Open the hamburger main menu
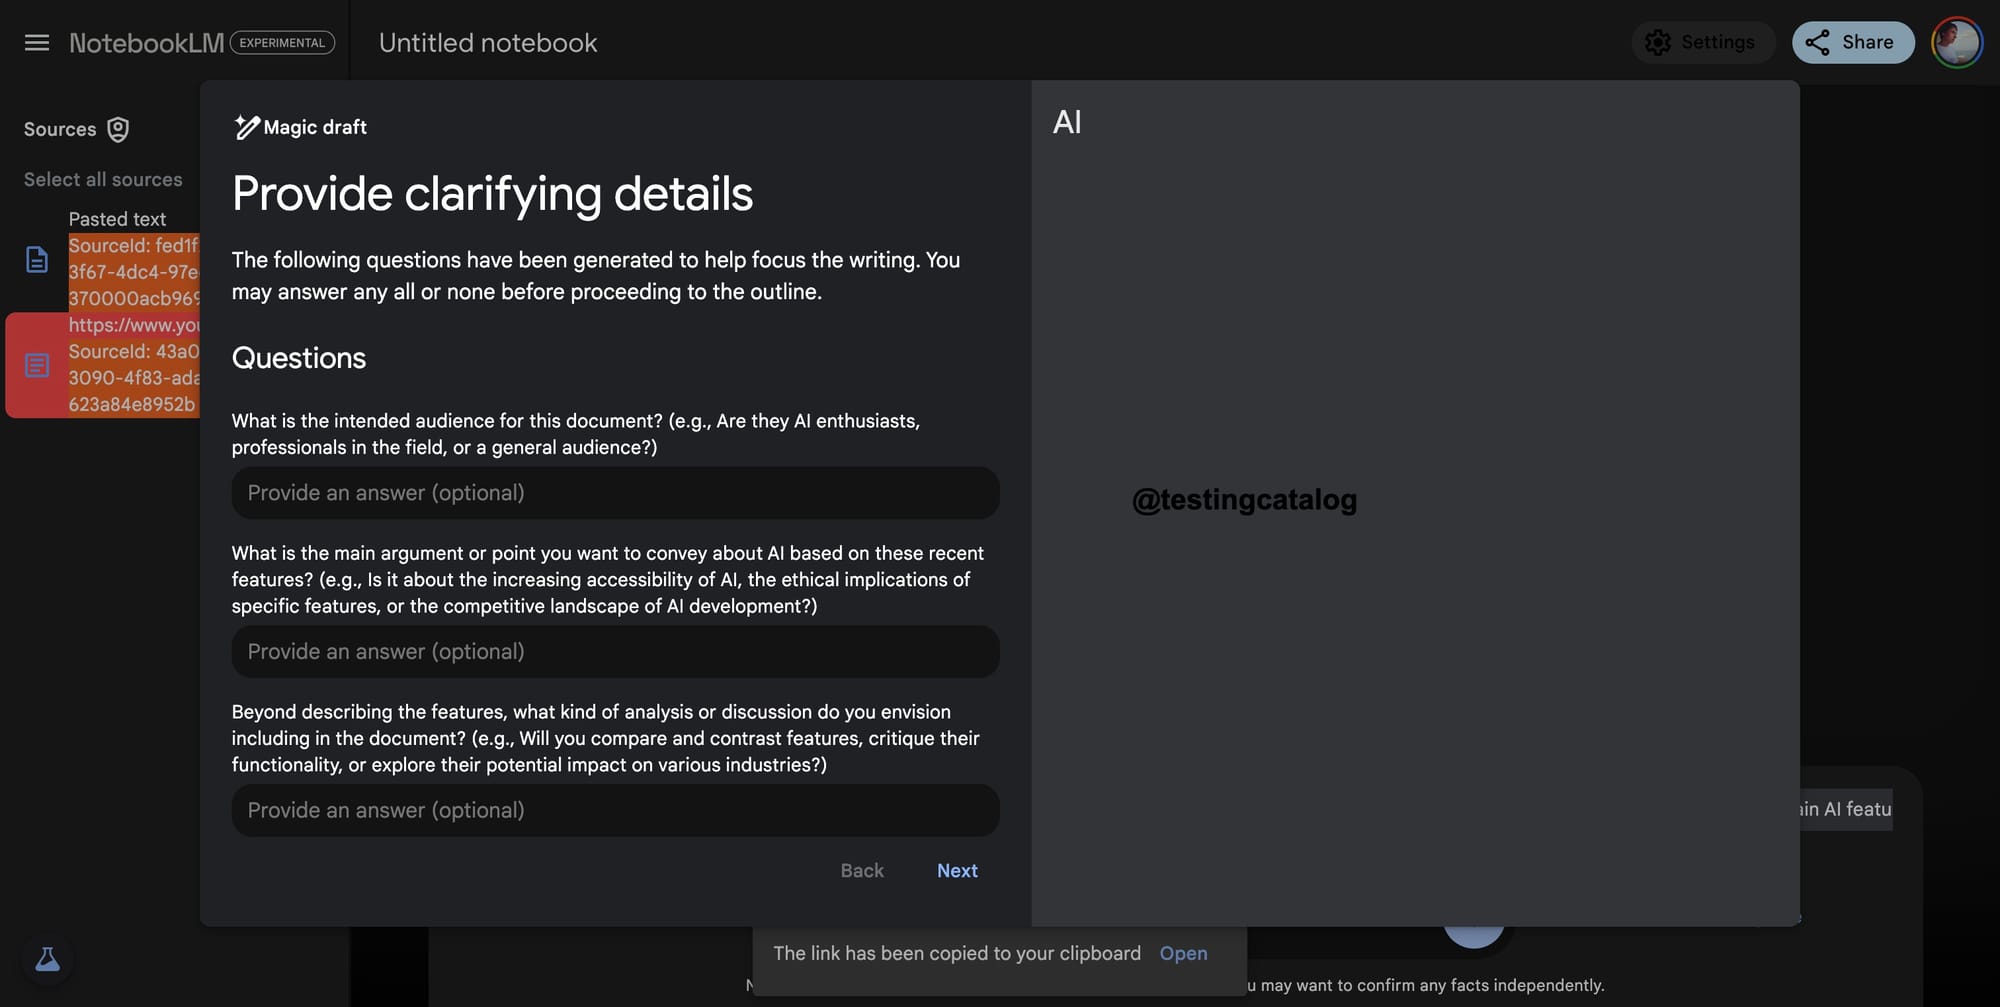 [37, 42]
